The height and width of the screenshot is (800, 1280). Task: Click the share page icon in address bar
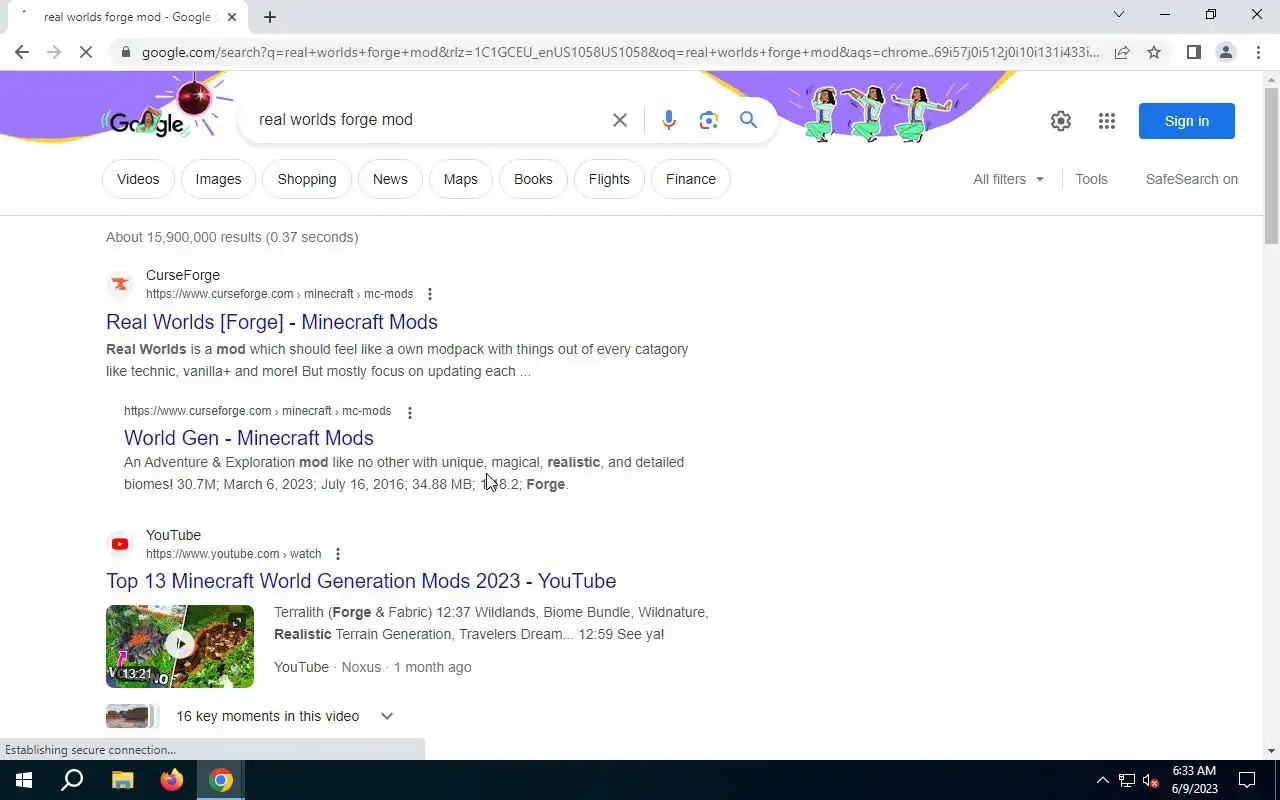(x=1122, y=52)
